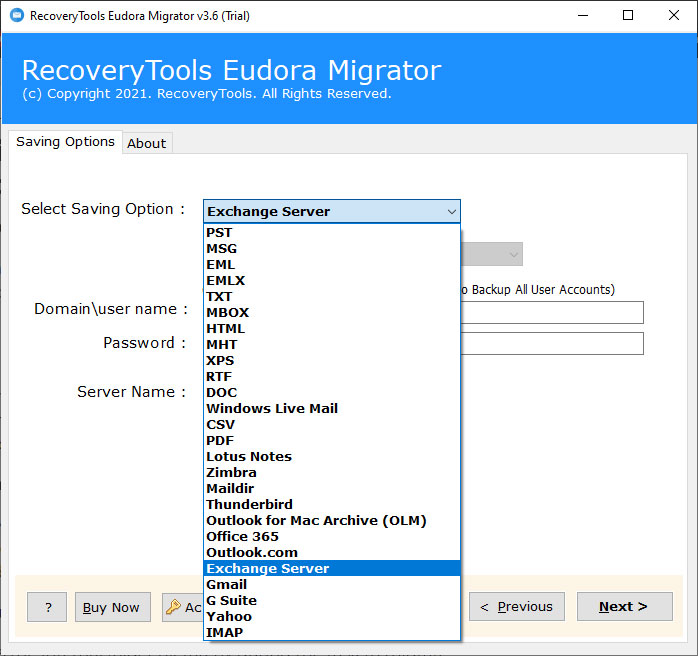Click the Domain\user name input field
The width and height of the screenshot is (698, 656).
tap(552, 312)
